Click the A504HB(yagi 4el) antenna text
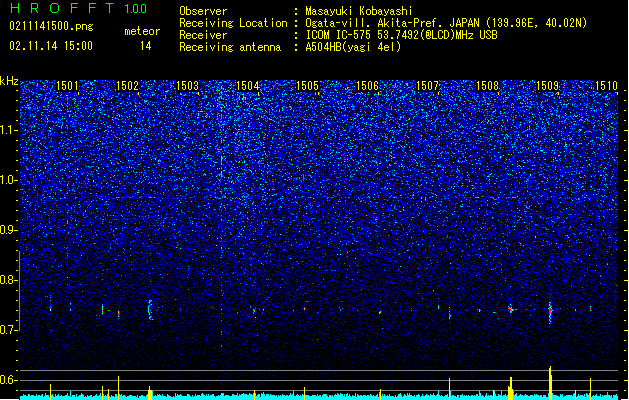This screenshot has width=629, height=400. point(353,47)
